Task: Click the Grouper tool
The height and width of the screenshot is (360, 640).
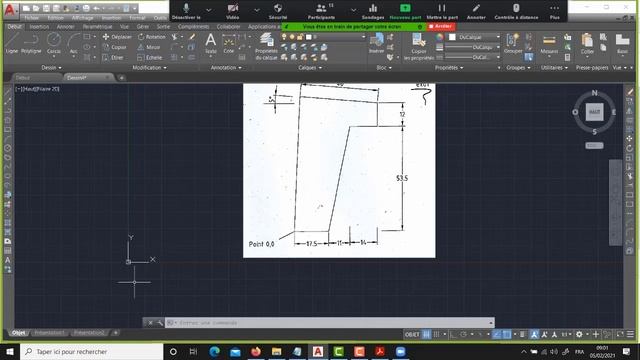Action: click(513, 44)
